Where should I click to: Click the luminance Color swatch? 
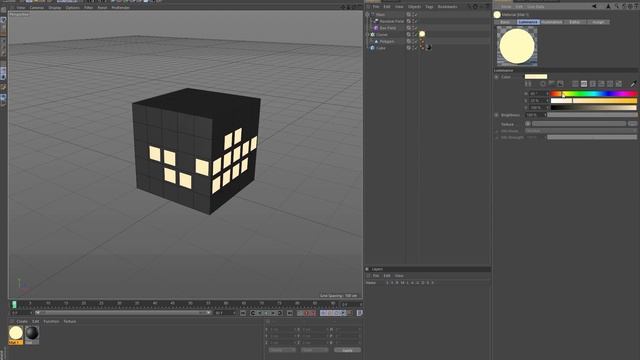536,77
